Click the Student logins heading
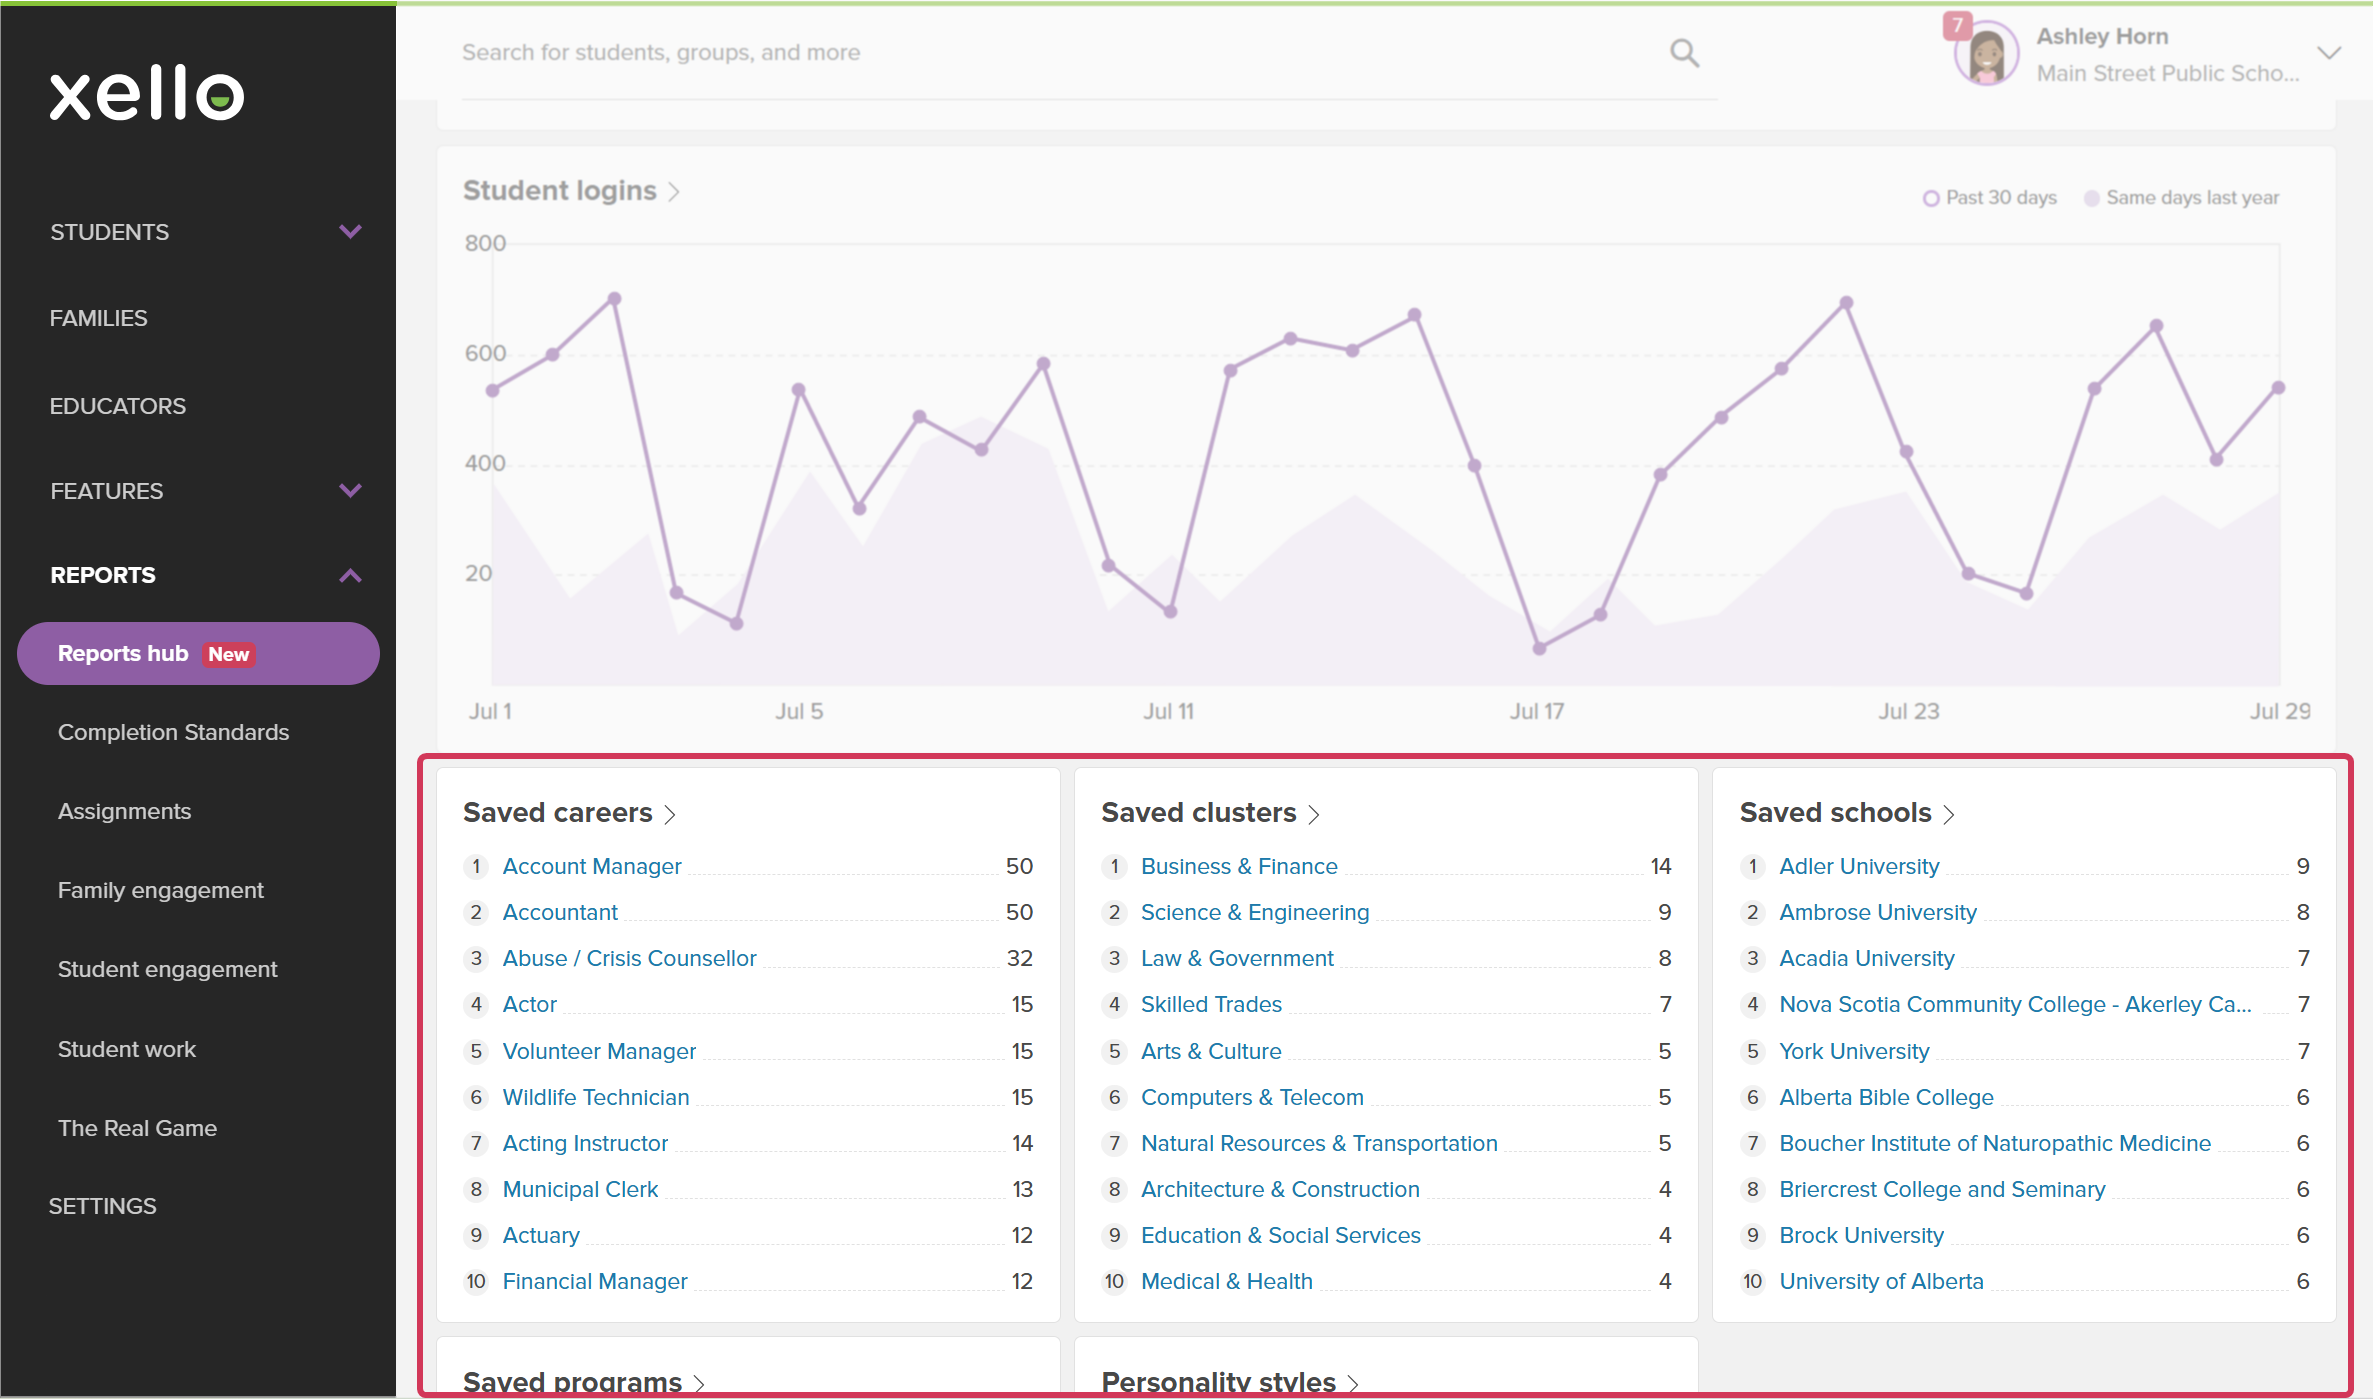The image size is (2373, 1399). (560, 191)
